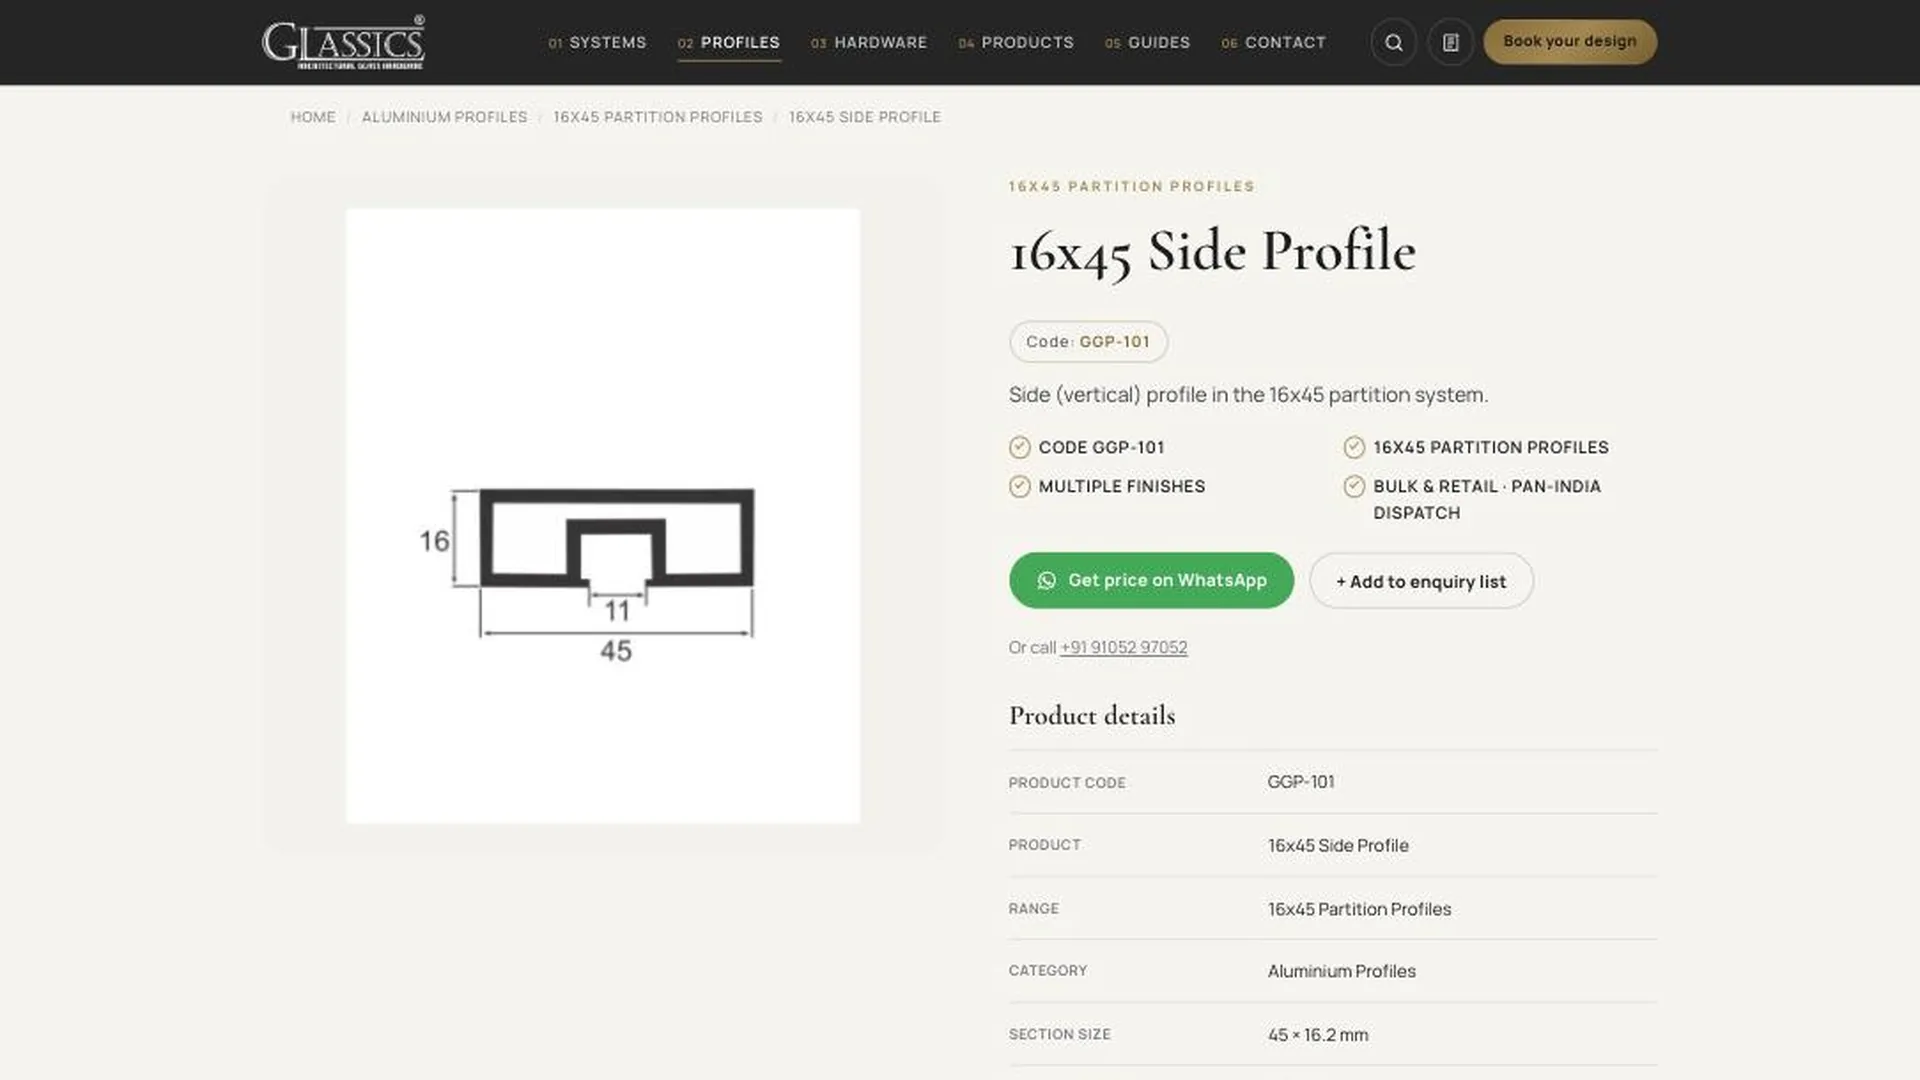The width and height of the screenshot is (1920, 1080).
Task: Open the Systems menu
Action: [x=597, y=42]
